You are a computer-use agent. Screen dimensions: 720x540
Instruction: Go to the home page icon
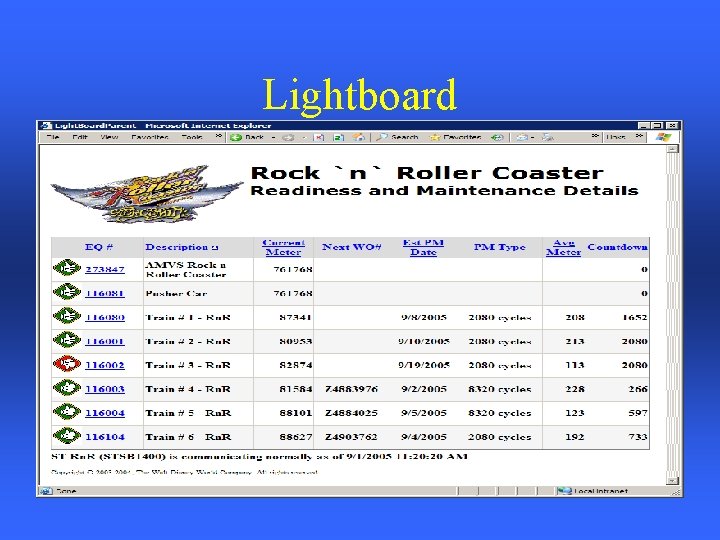click(x=359, y=137)
